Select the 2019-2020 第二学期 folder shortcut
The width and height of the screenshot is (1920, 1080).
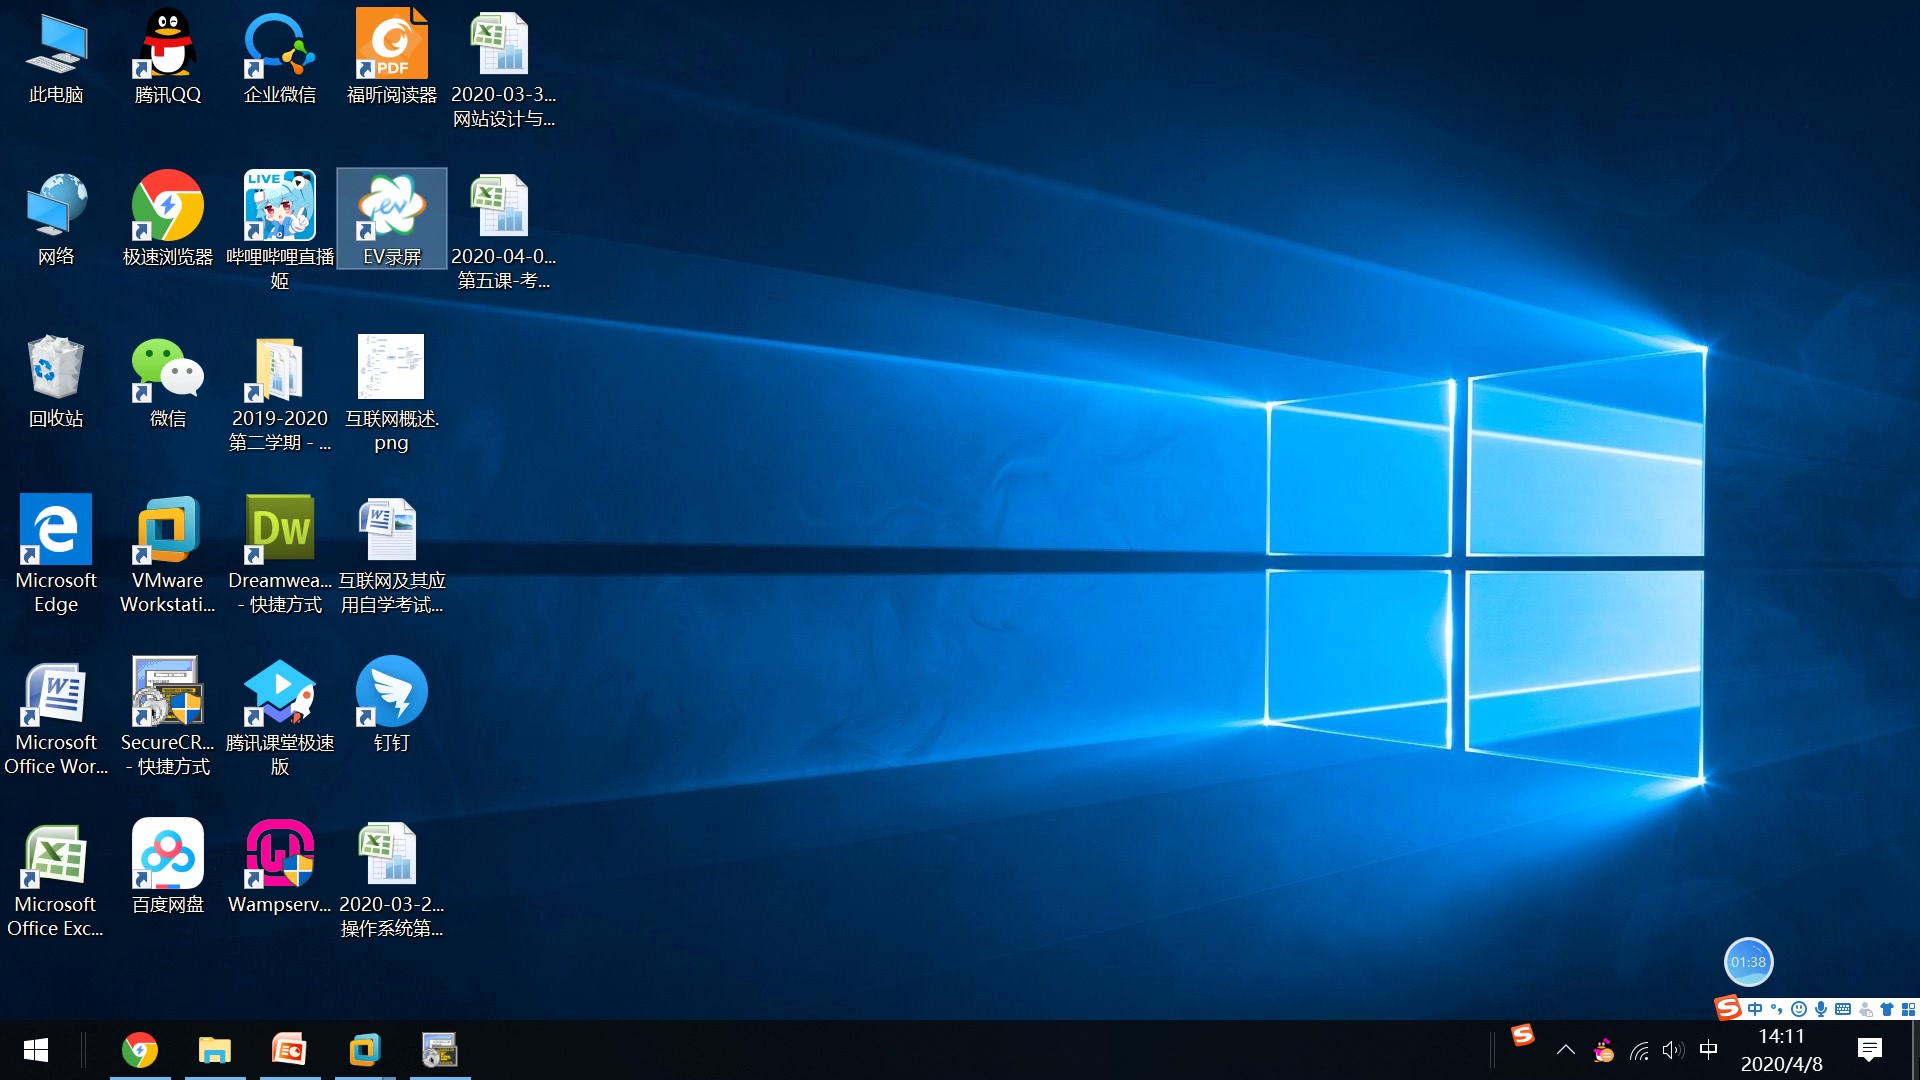pos(280,394)
